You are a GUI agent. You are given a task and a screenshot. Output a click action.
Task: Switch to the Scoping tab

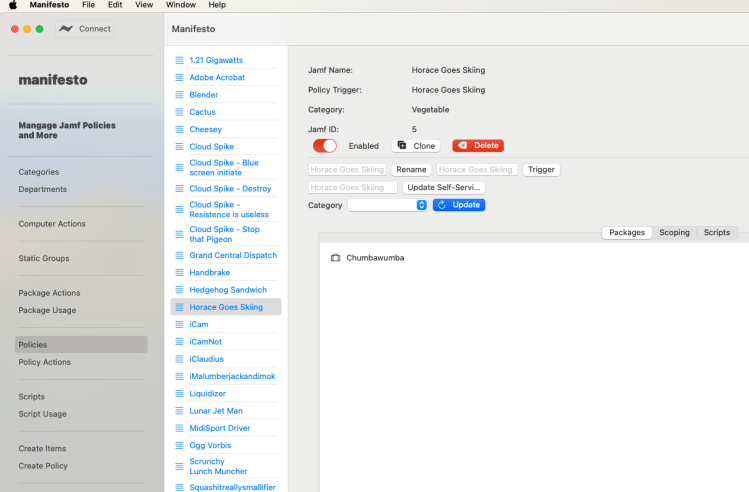[x=674, y=232]
